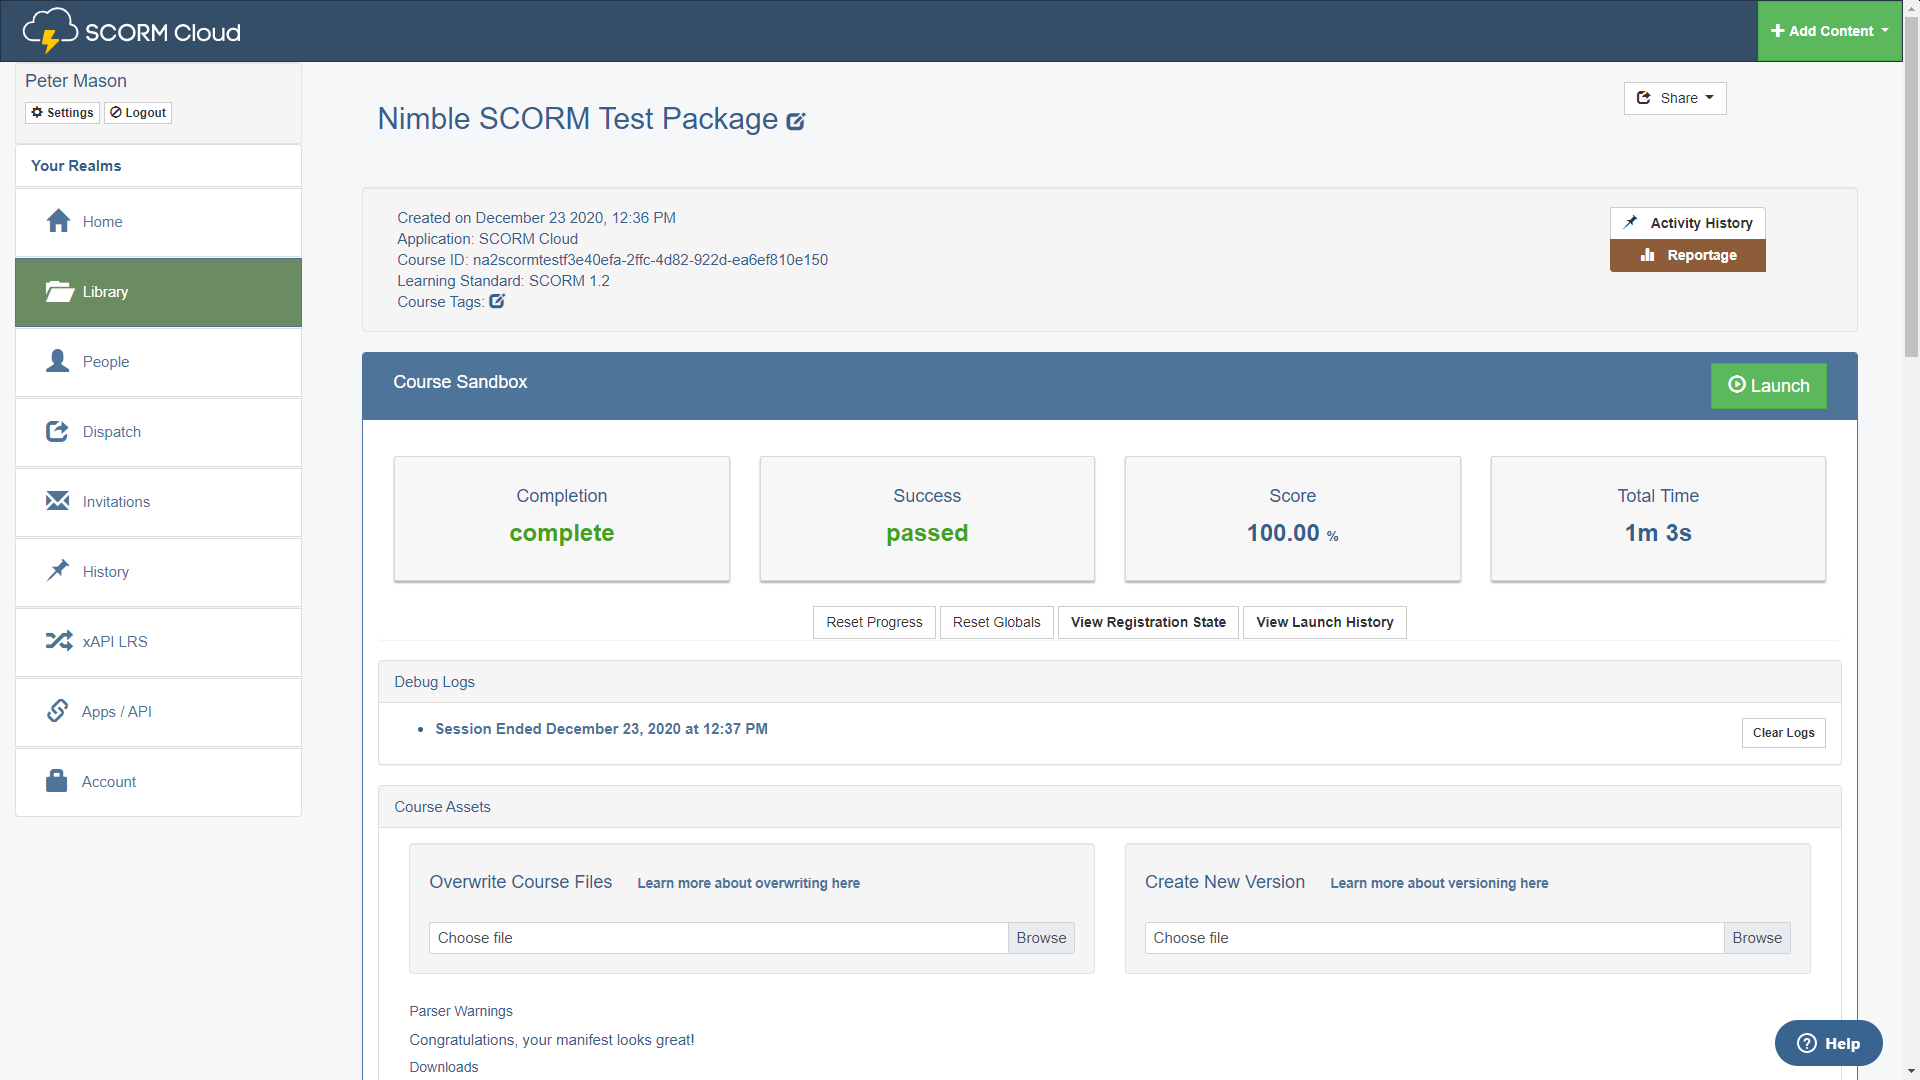The image size is (1920, 1080).
Task: Open the History section
Action: coord(158,572)
